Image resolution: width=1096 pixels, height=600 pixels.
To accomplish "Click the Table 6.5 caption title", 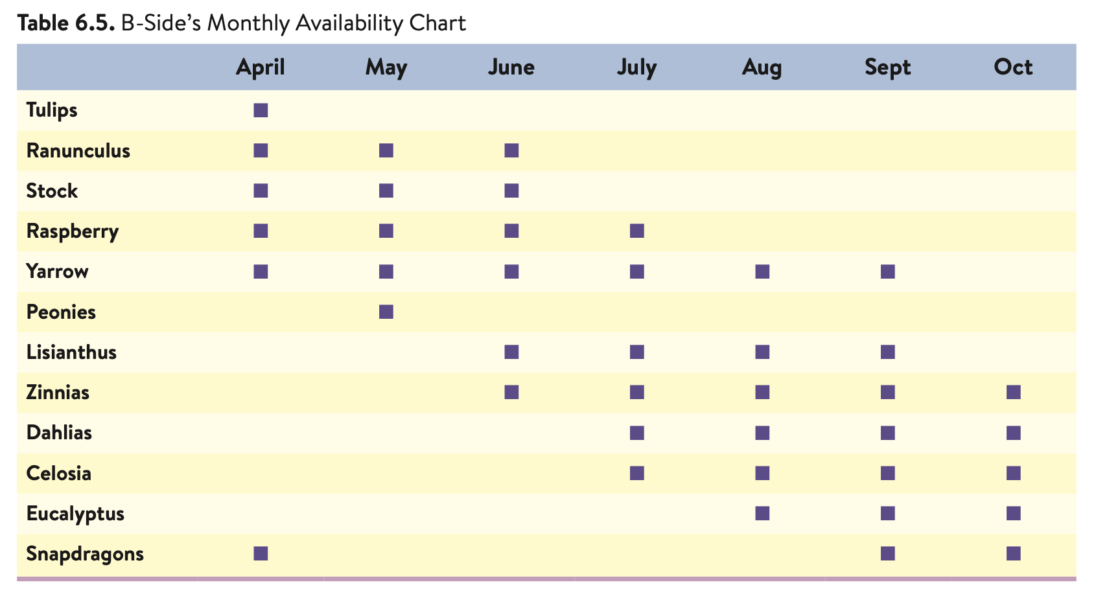I will pyautogui.click(x=241, y=22).
